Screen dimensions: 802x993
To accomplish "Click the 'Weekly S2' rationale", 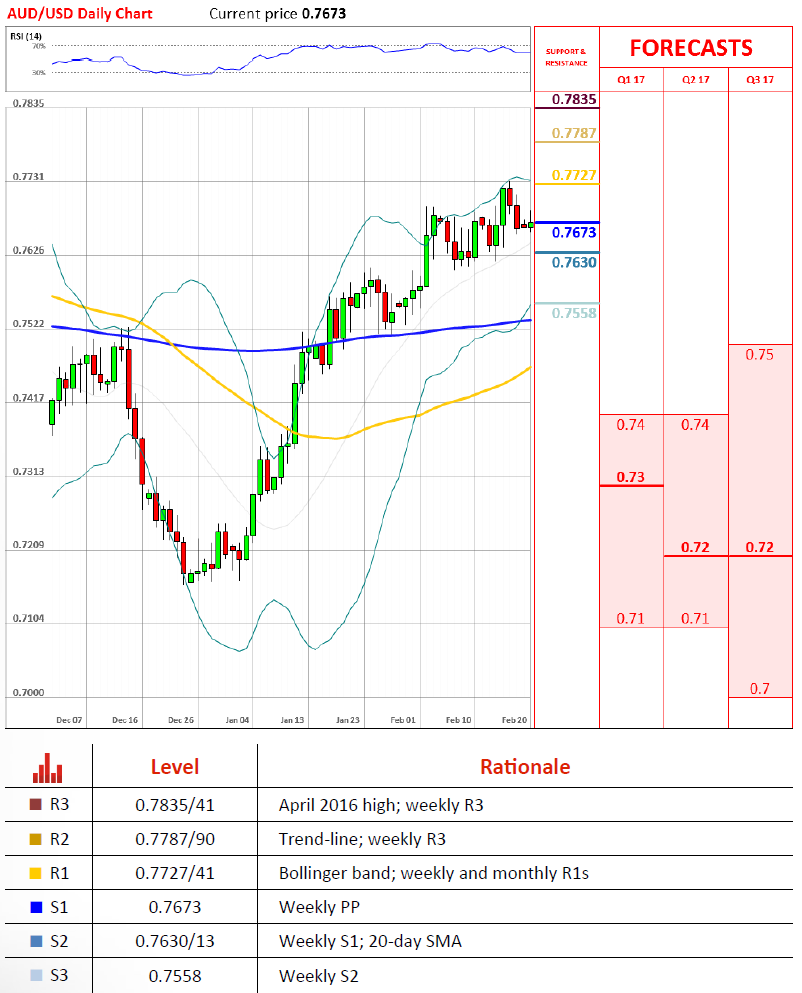I will pyautogui.click(x=319, y=976).
